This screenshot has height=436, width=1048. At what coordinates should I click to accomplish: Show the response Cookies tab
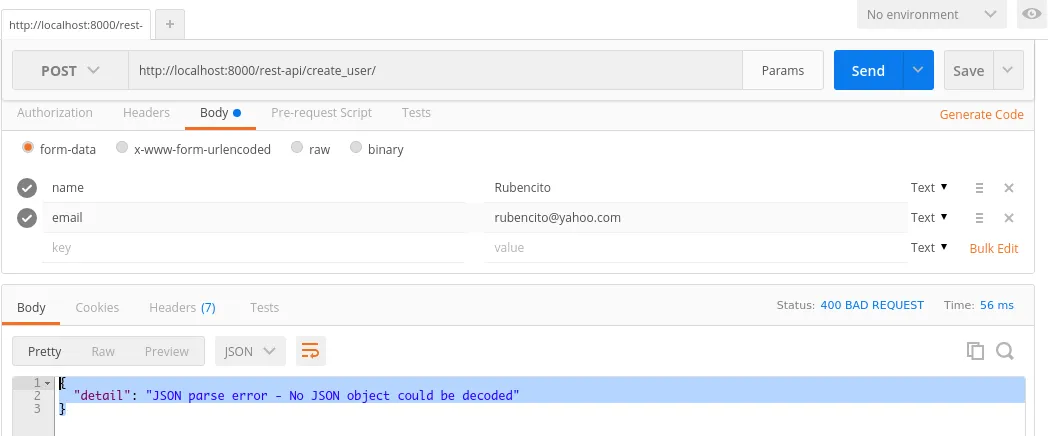[97, 308]
